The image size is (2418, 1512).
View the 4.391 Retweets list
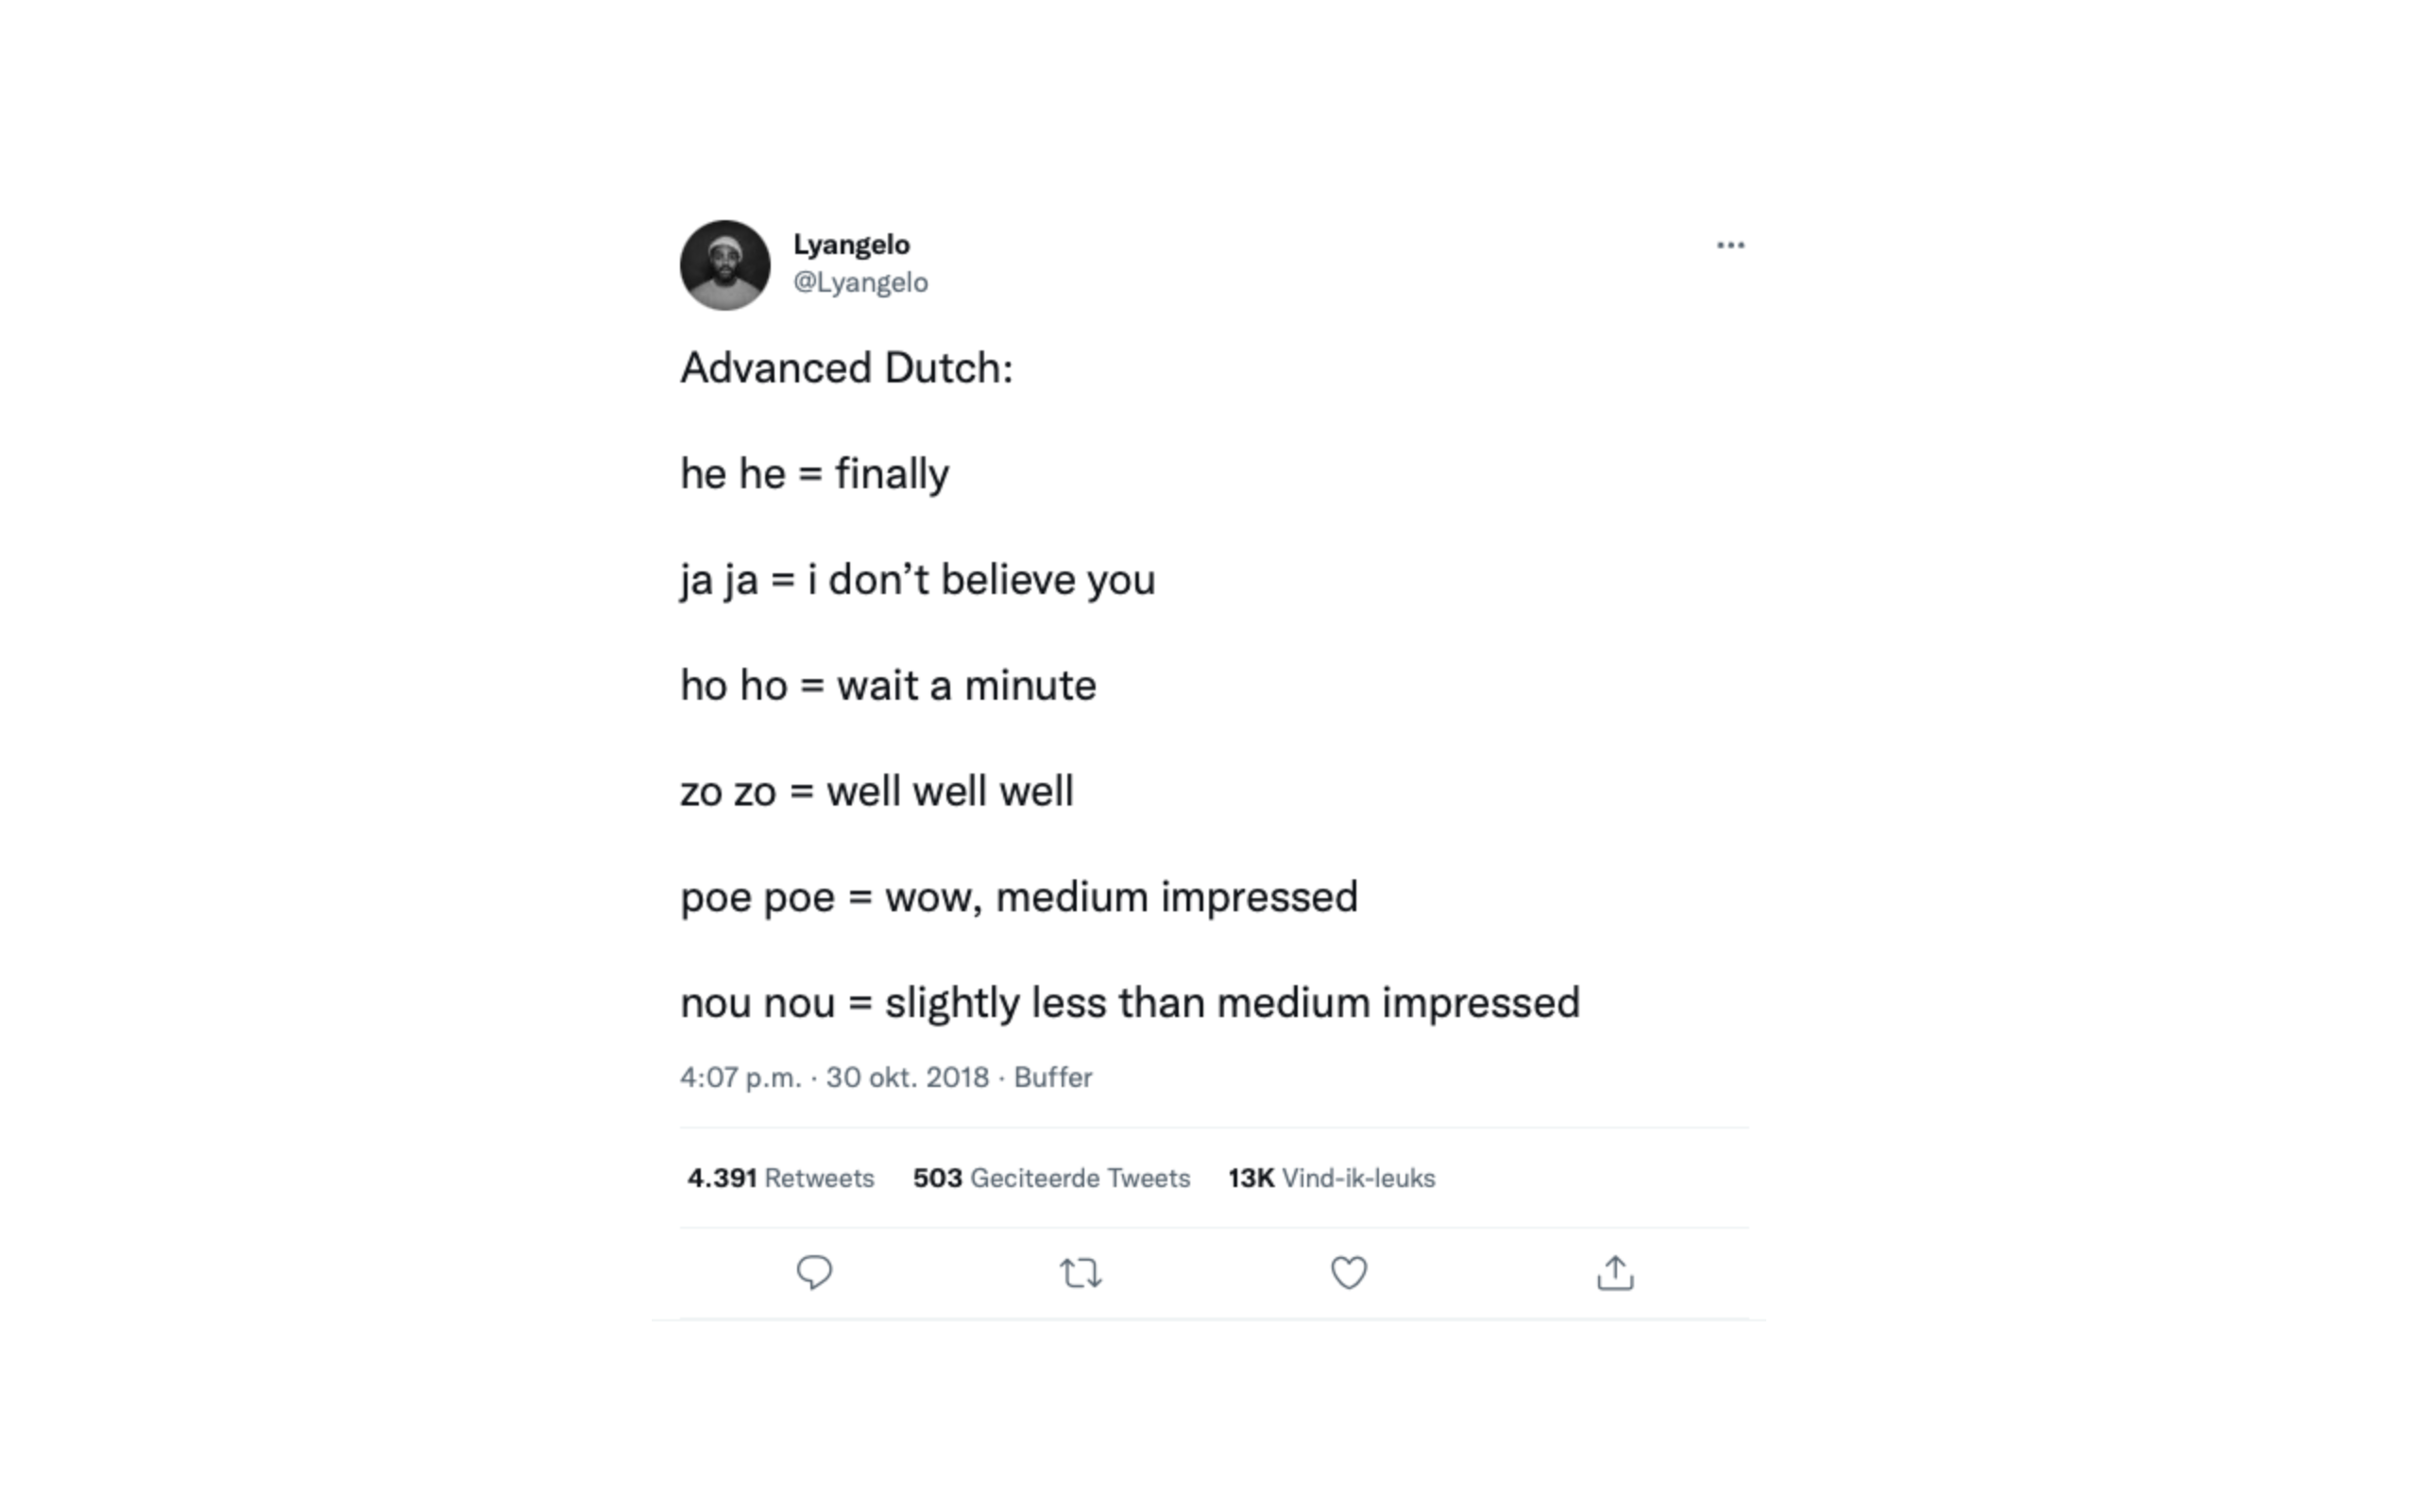click(x=780, y=1178)
